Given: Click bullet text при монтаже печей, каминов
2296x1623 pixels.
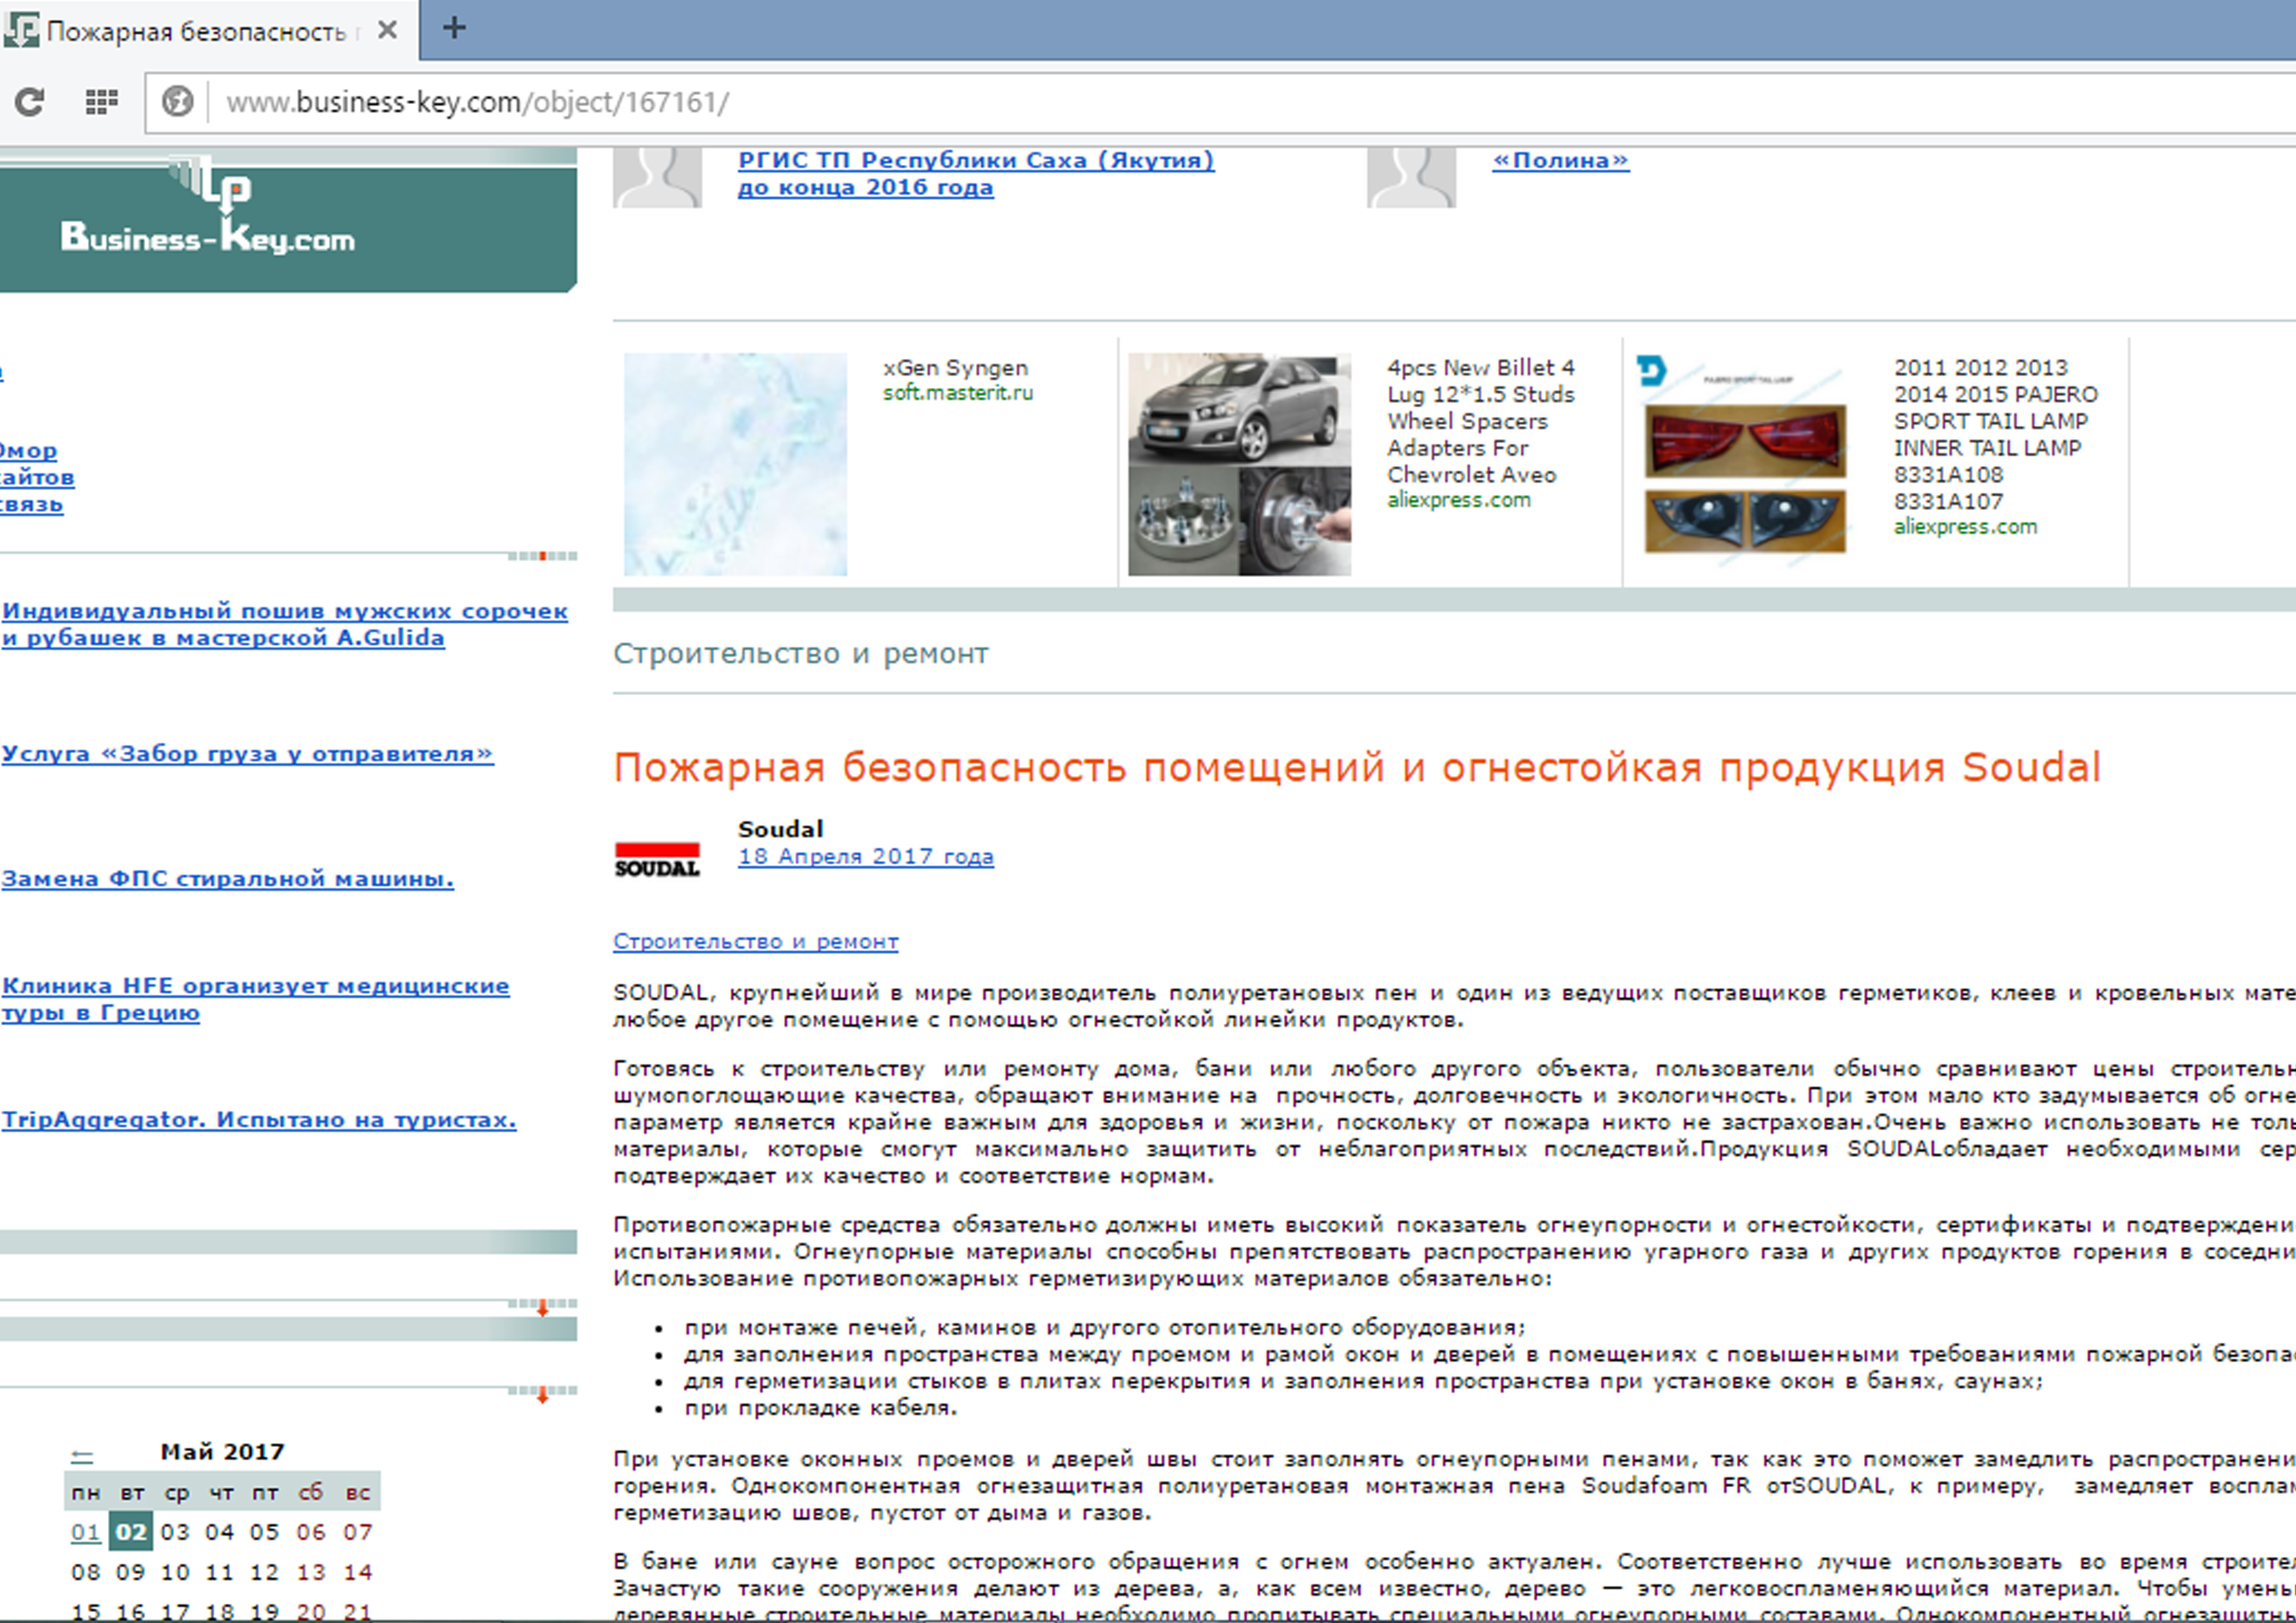Looking at the screenshot, I should tap(1105, 1328).
